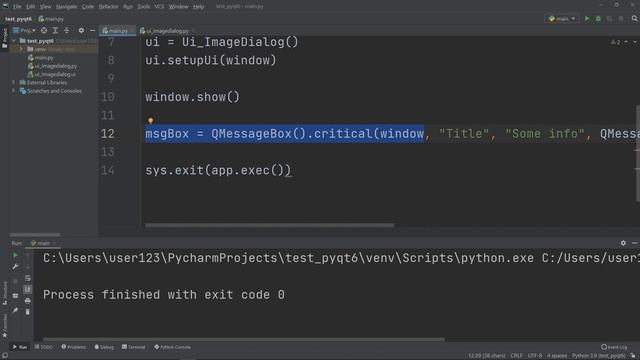Open the Debug tool window button
Viewport: 640px width, 360px height.
tap(104, 347)
